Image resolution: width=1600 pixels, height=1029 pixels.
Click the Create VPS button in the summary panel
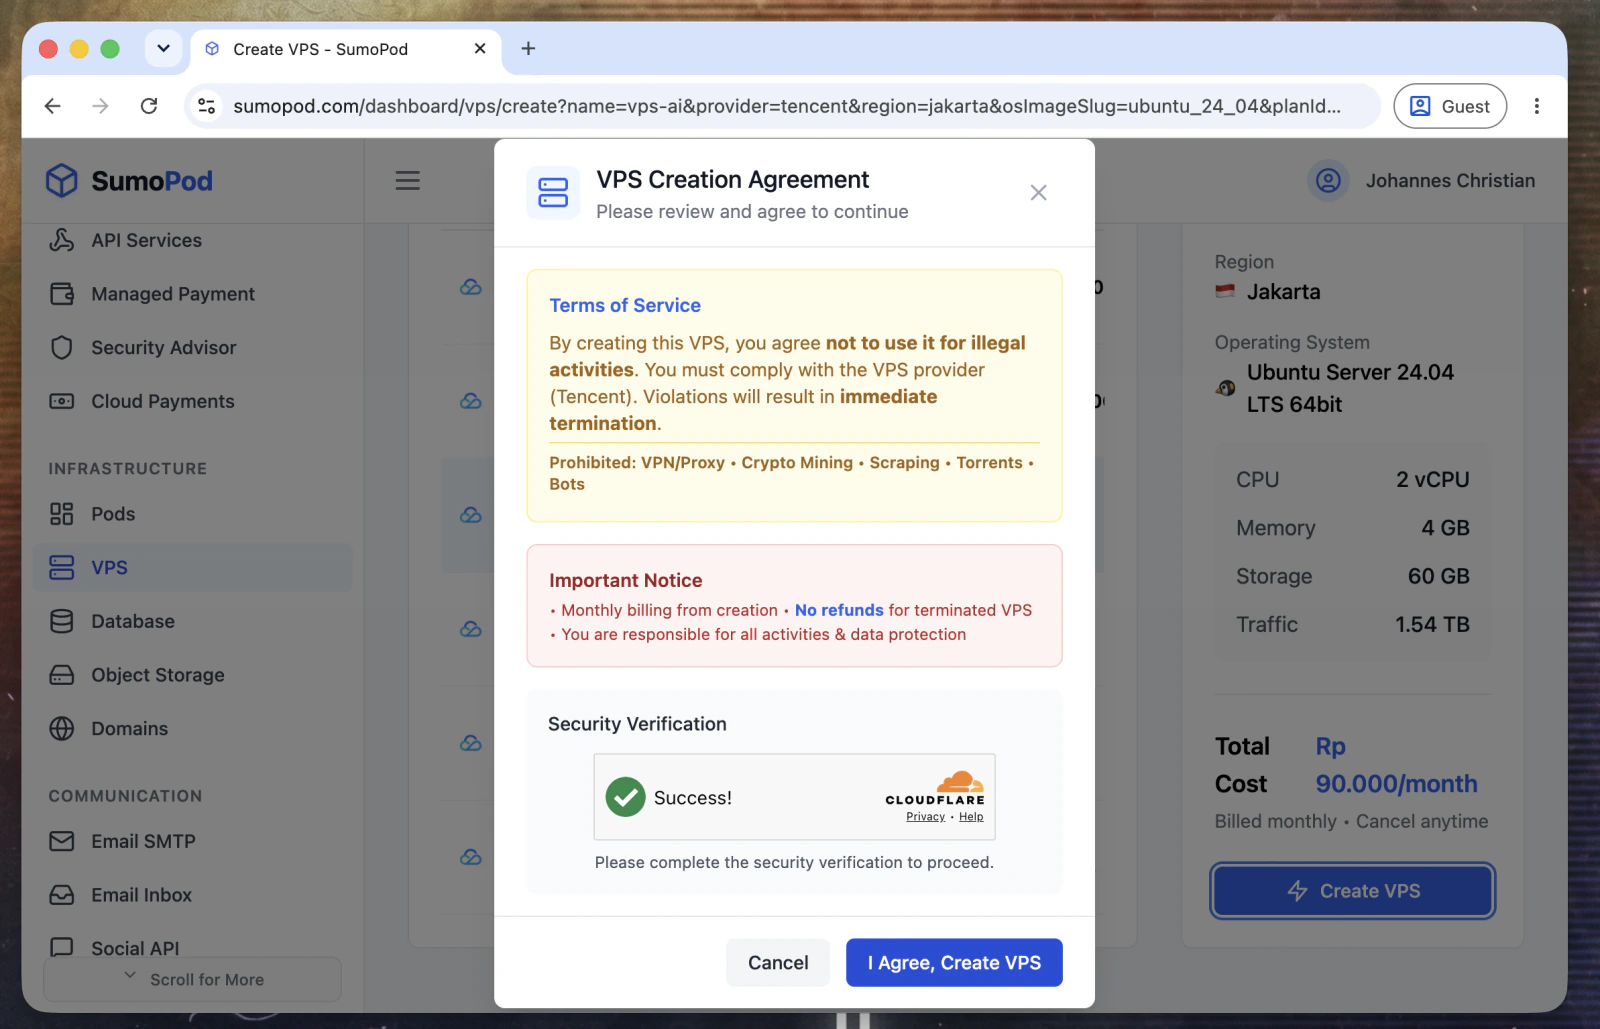coord(1353,891)
